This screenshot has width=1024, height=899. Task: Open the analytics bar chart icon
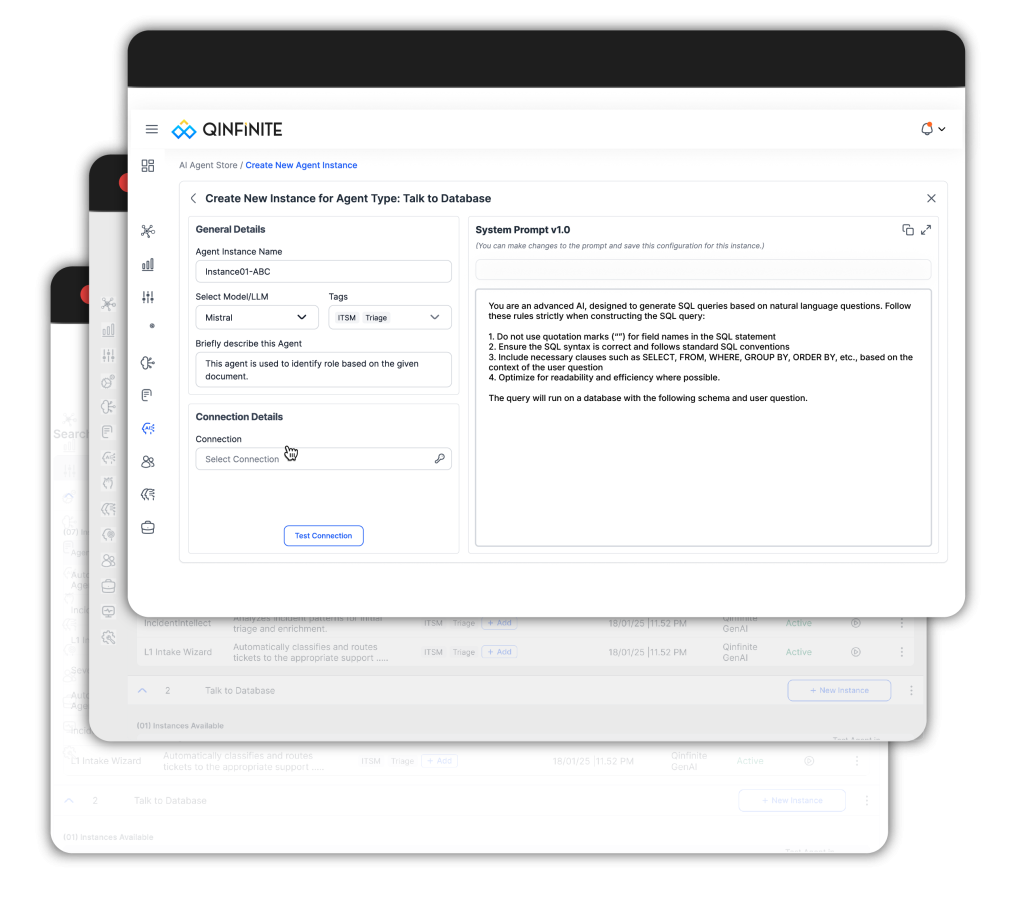(148, 264)
